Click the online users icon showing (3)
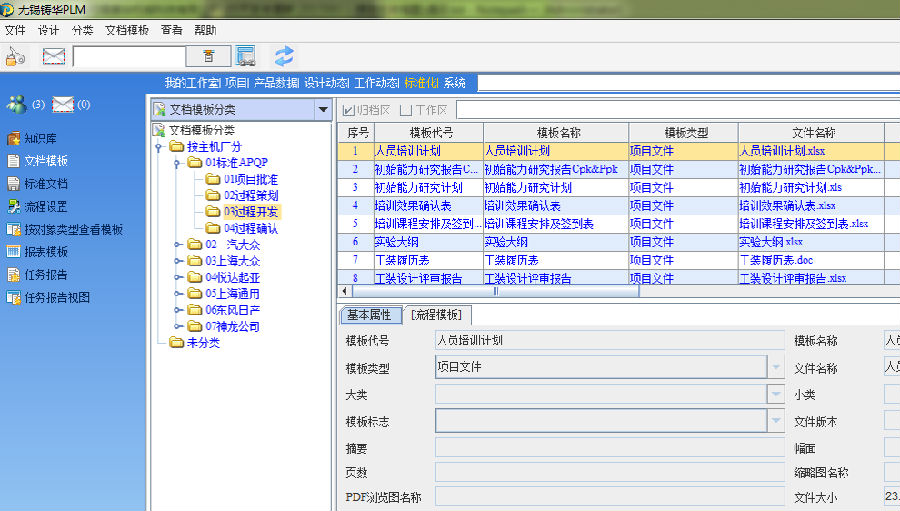900x511 pixels. coord(17,104)
